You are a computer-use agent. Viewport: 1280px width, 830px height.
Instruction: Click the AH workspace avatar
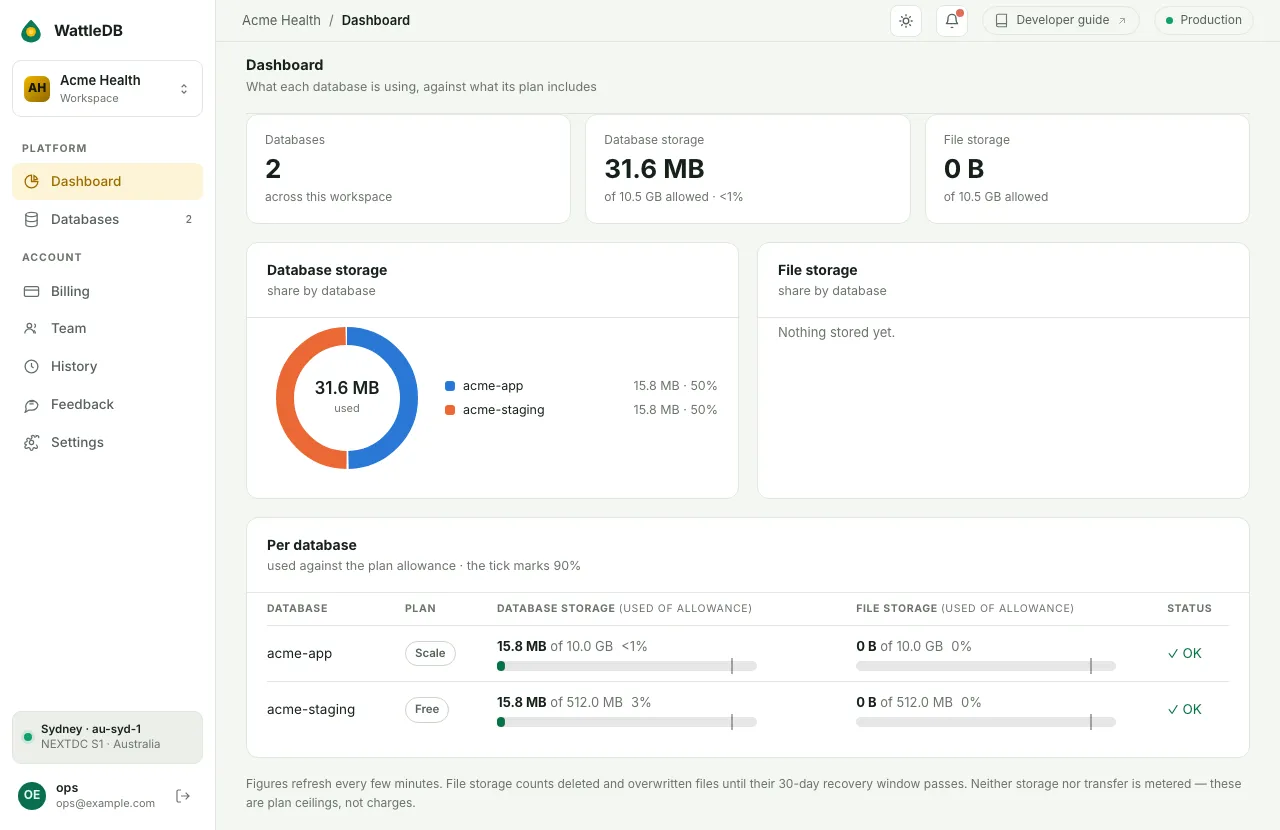[37, 88]
